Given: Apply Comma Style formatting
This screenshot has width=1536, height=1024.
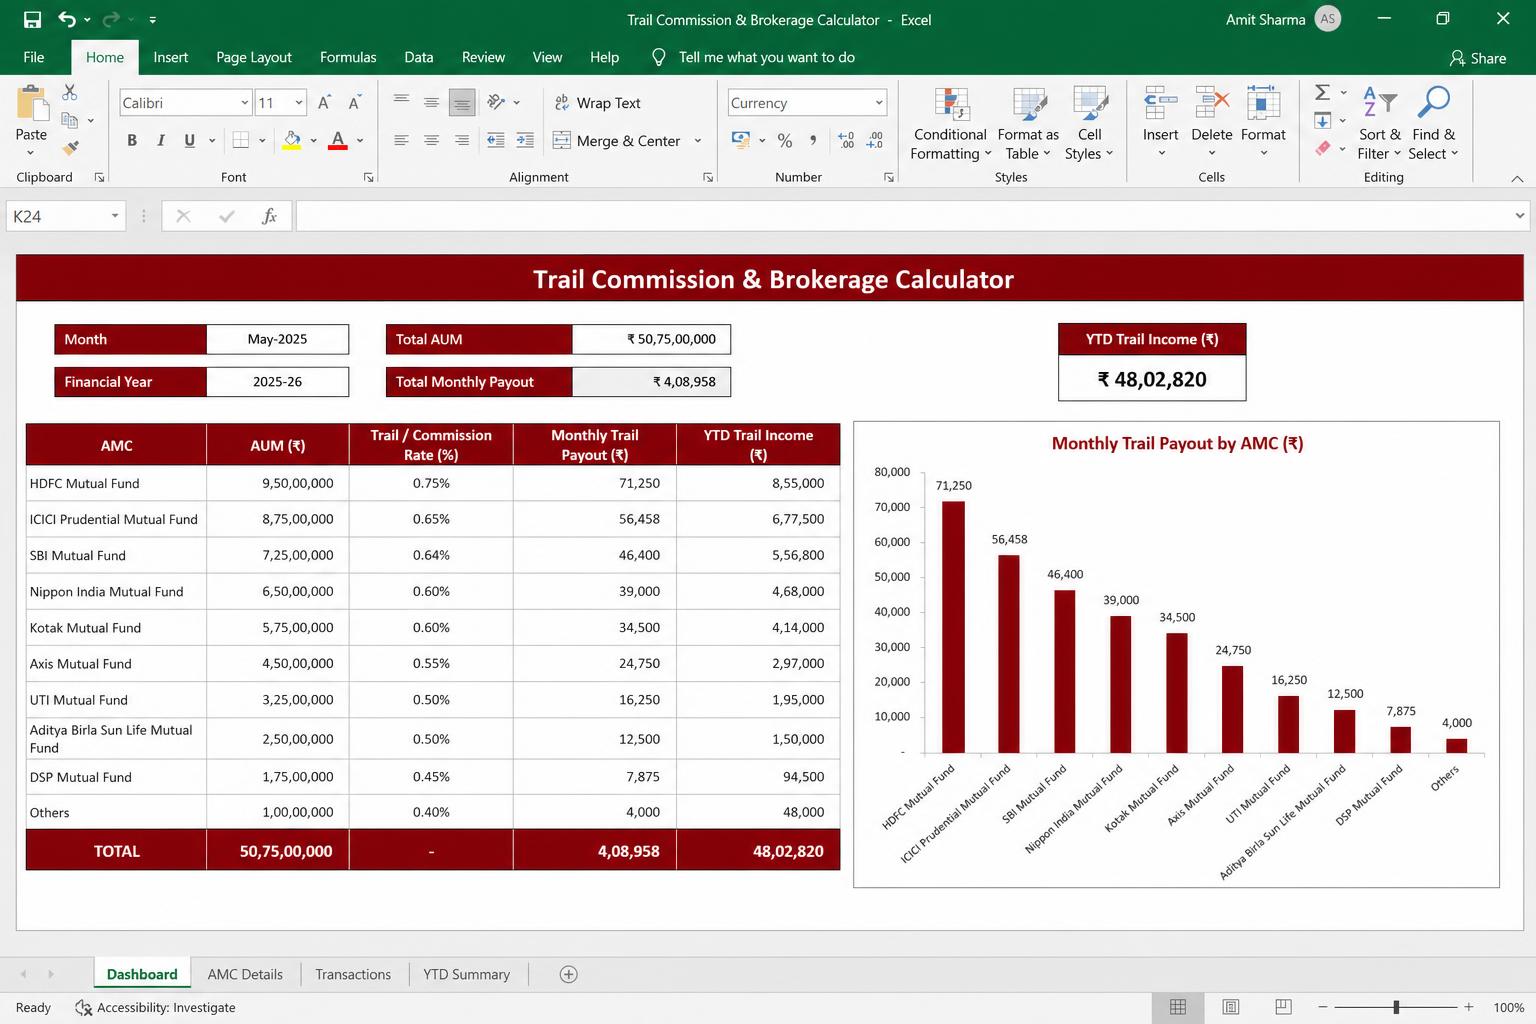Looking at the screenshot, I should tap(813, 141).
